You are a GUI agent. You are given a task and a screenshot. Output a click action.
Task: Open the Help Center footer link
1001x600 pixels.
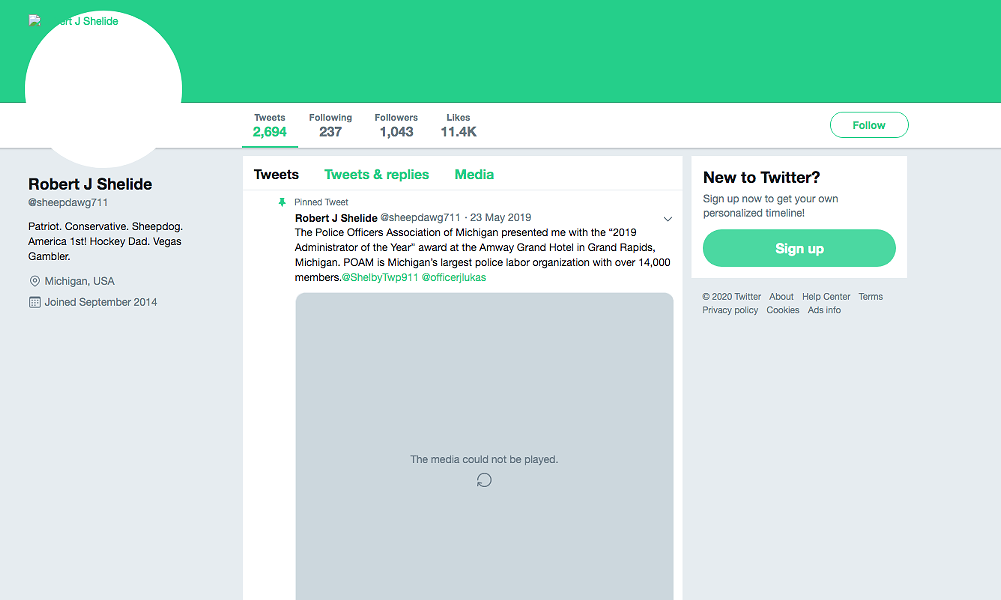pos(826,296)
